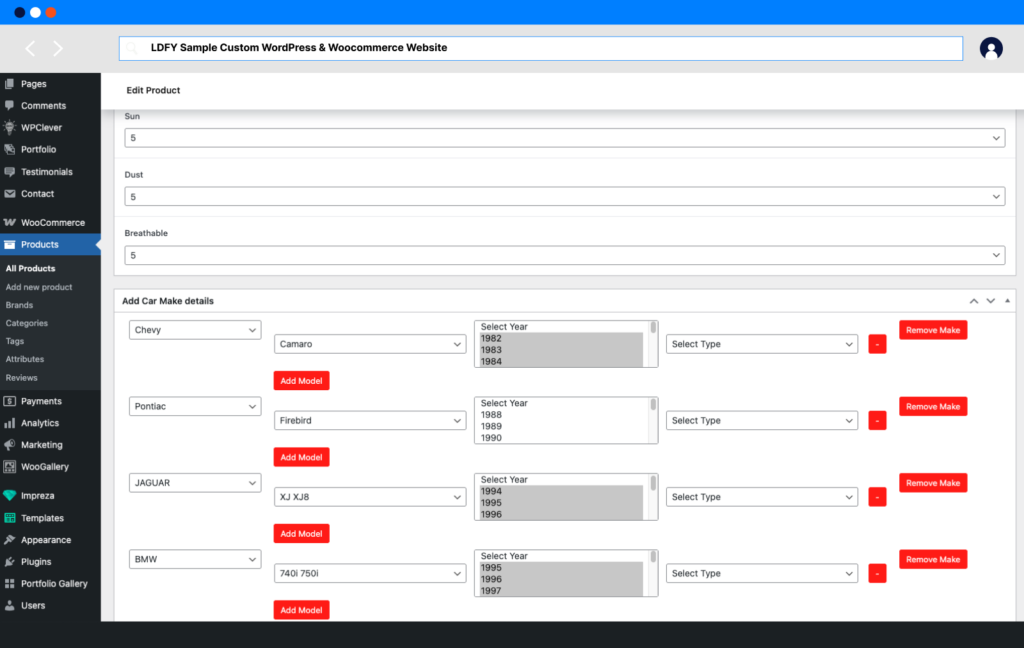1024x648 pixels.
Task: Open Attributes submenu item
Action: (x=25, y=359)
